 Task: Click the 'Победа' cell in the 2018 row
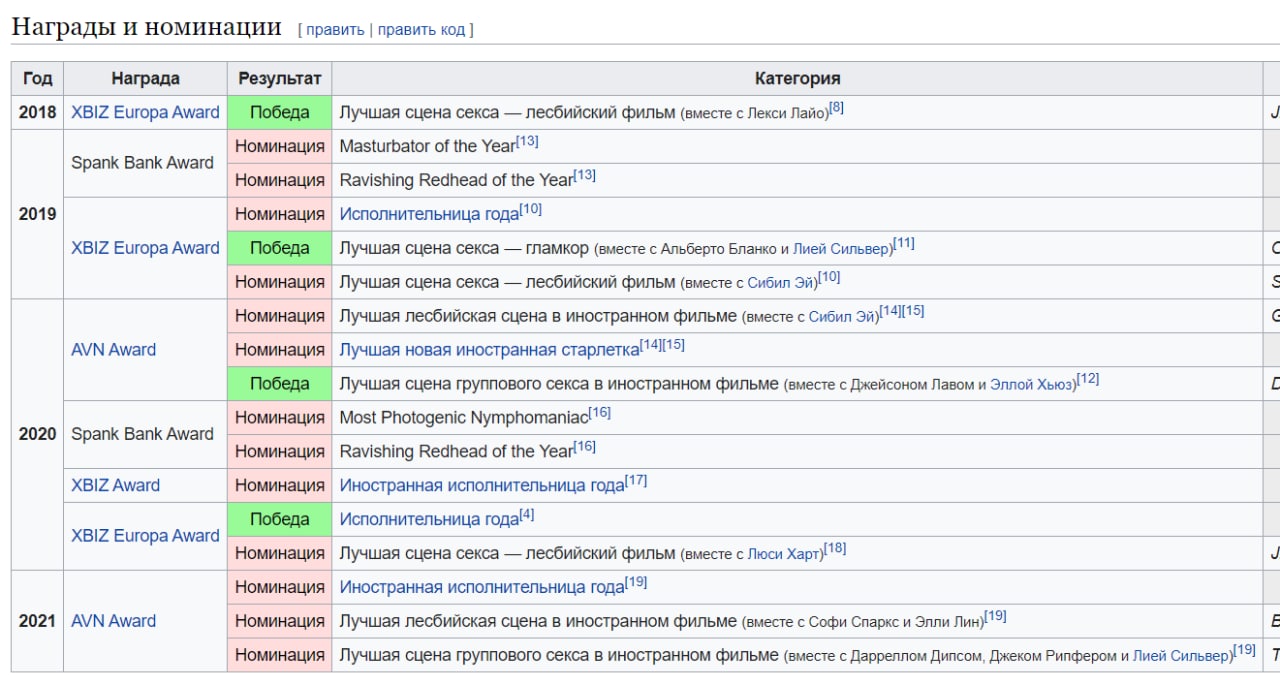point(280,112)
